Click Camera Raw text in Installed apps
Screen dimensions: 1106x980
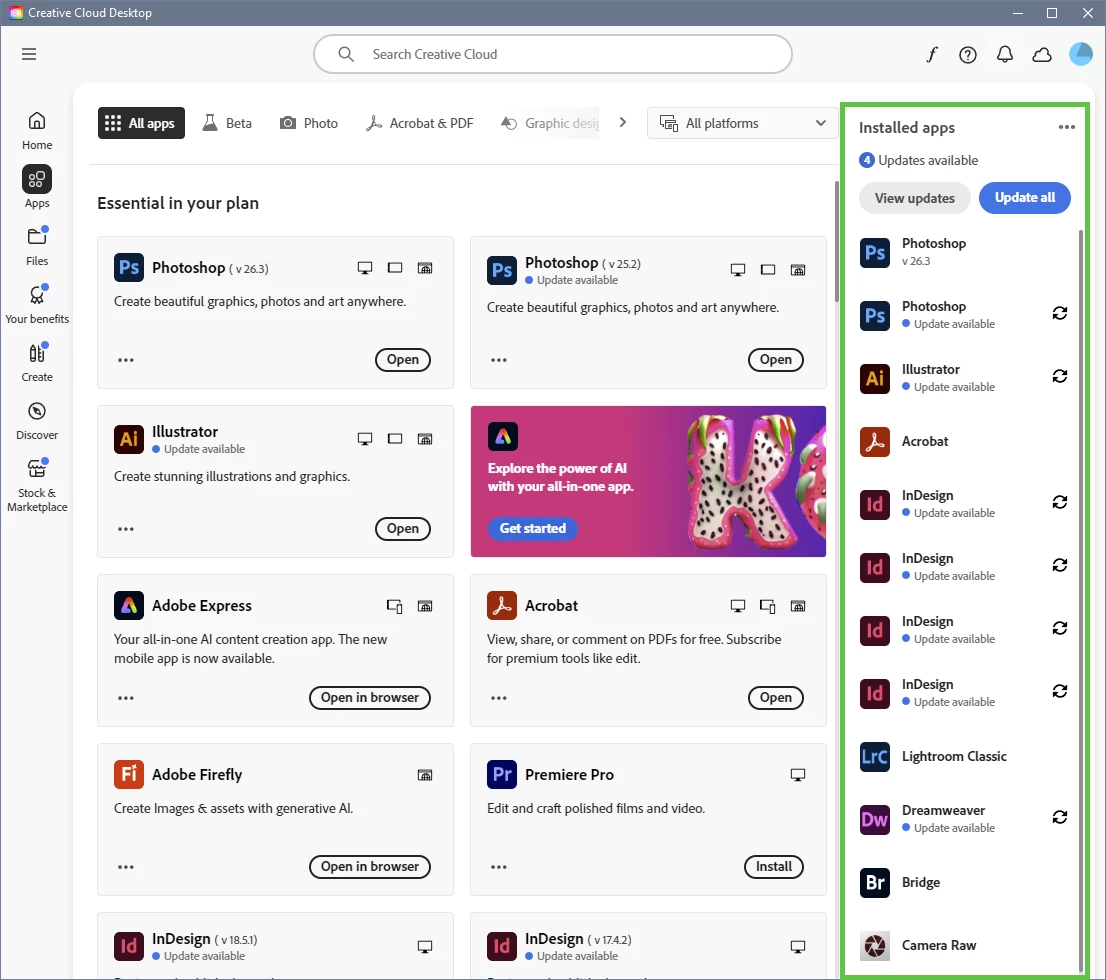pyautogui.click(x=939, y=946)
